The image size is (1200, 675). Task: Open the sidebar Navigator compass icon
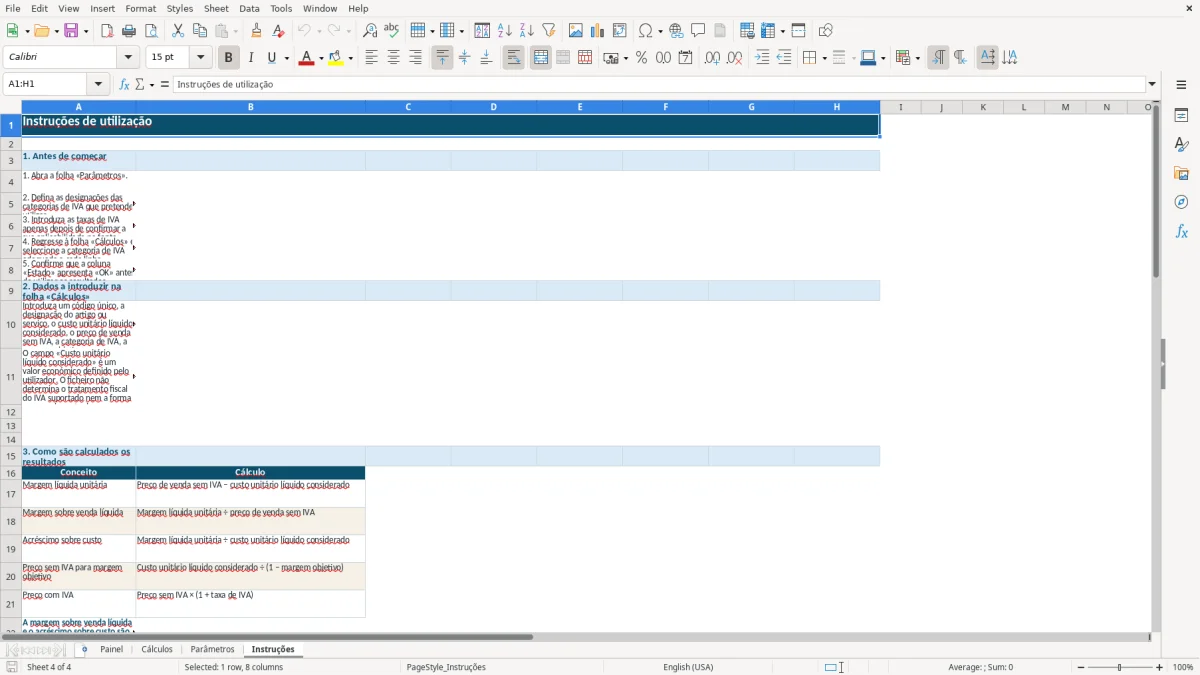click(1181, 202)
